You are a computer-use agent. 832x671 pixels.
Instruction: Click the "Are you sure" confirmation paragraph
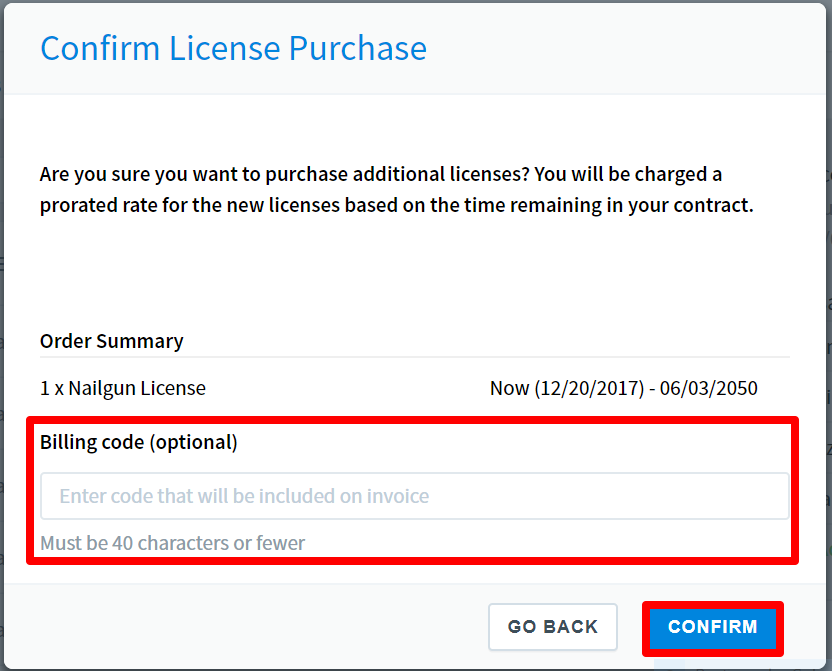[x=380, y=174]
